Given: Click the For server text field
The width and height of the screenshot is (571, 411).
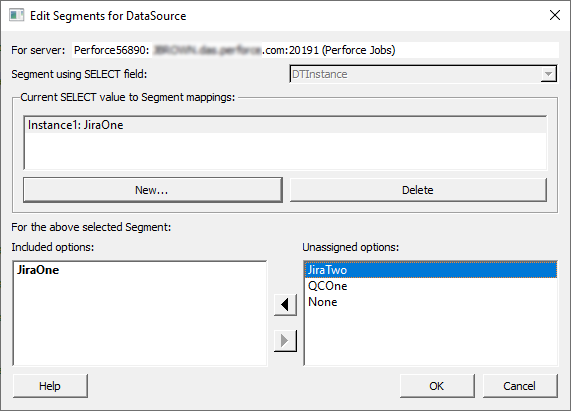Looking at the screenshot, I should click(315, 50).
